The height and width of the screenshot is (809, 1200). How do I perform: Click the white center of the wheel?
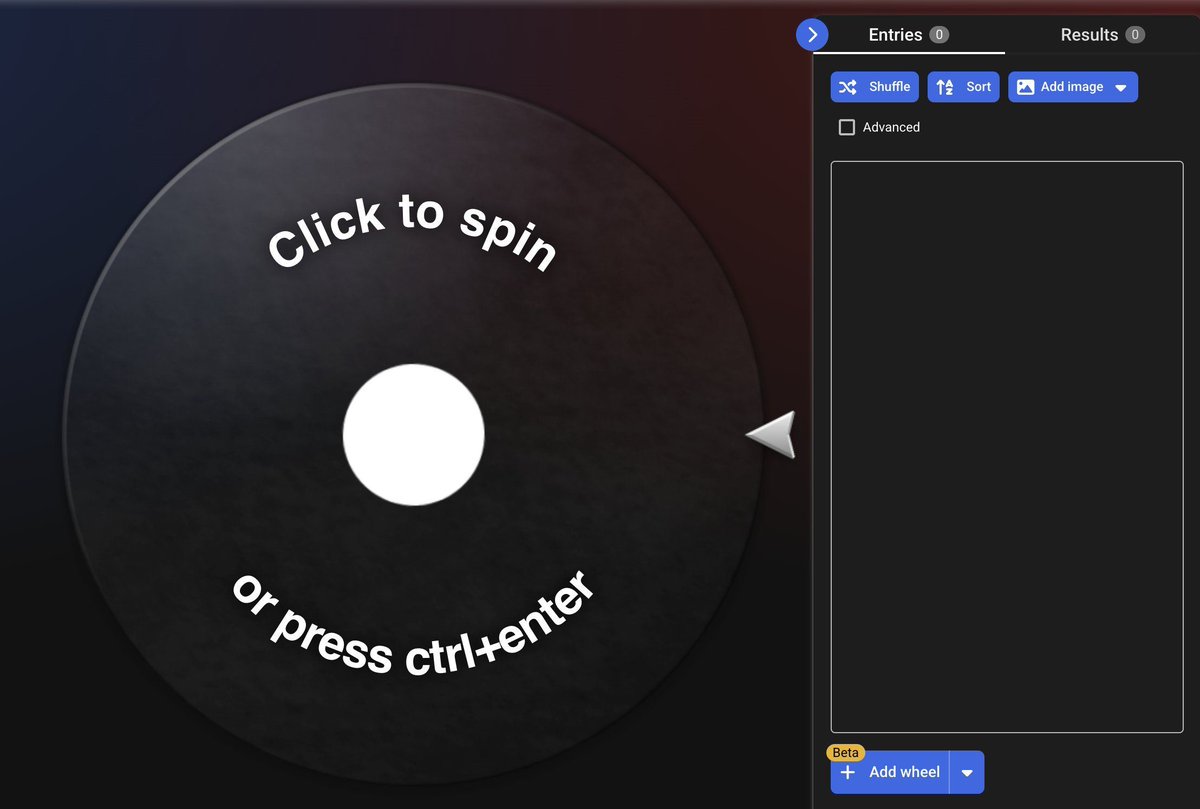coord(414,434)
